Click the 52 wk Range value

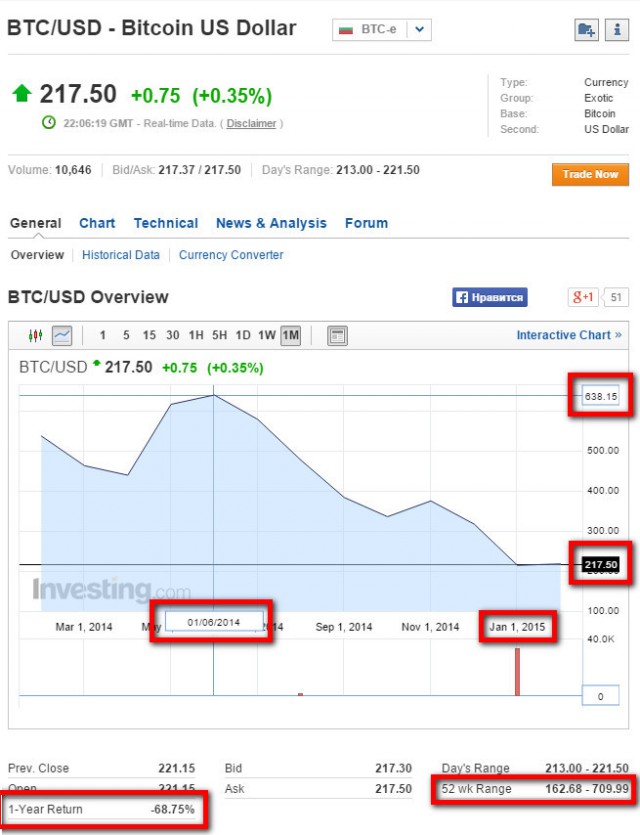pyautogui.click(x=587, y=789)
